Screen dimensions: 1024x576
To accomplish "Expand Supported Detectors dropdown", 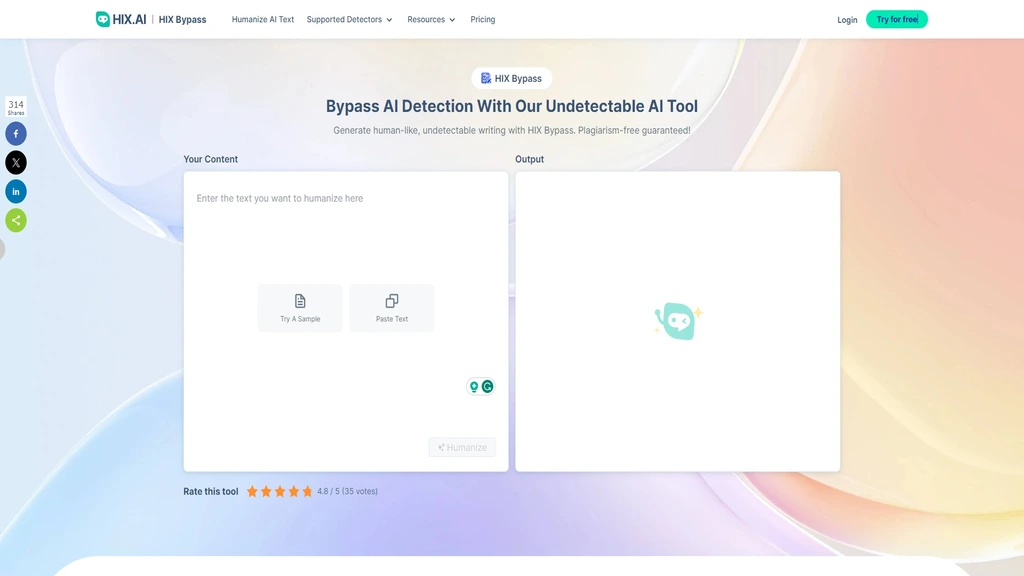I will tap(349, 20).
